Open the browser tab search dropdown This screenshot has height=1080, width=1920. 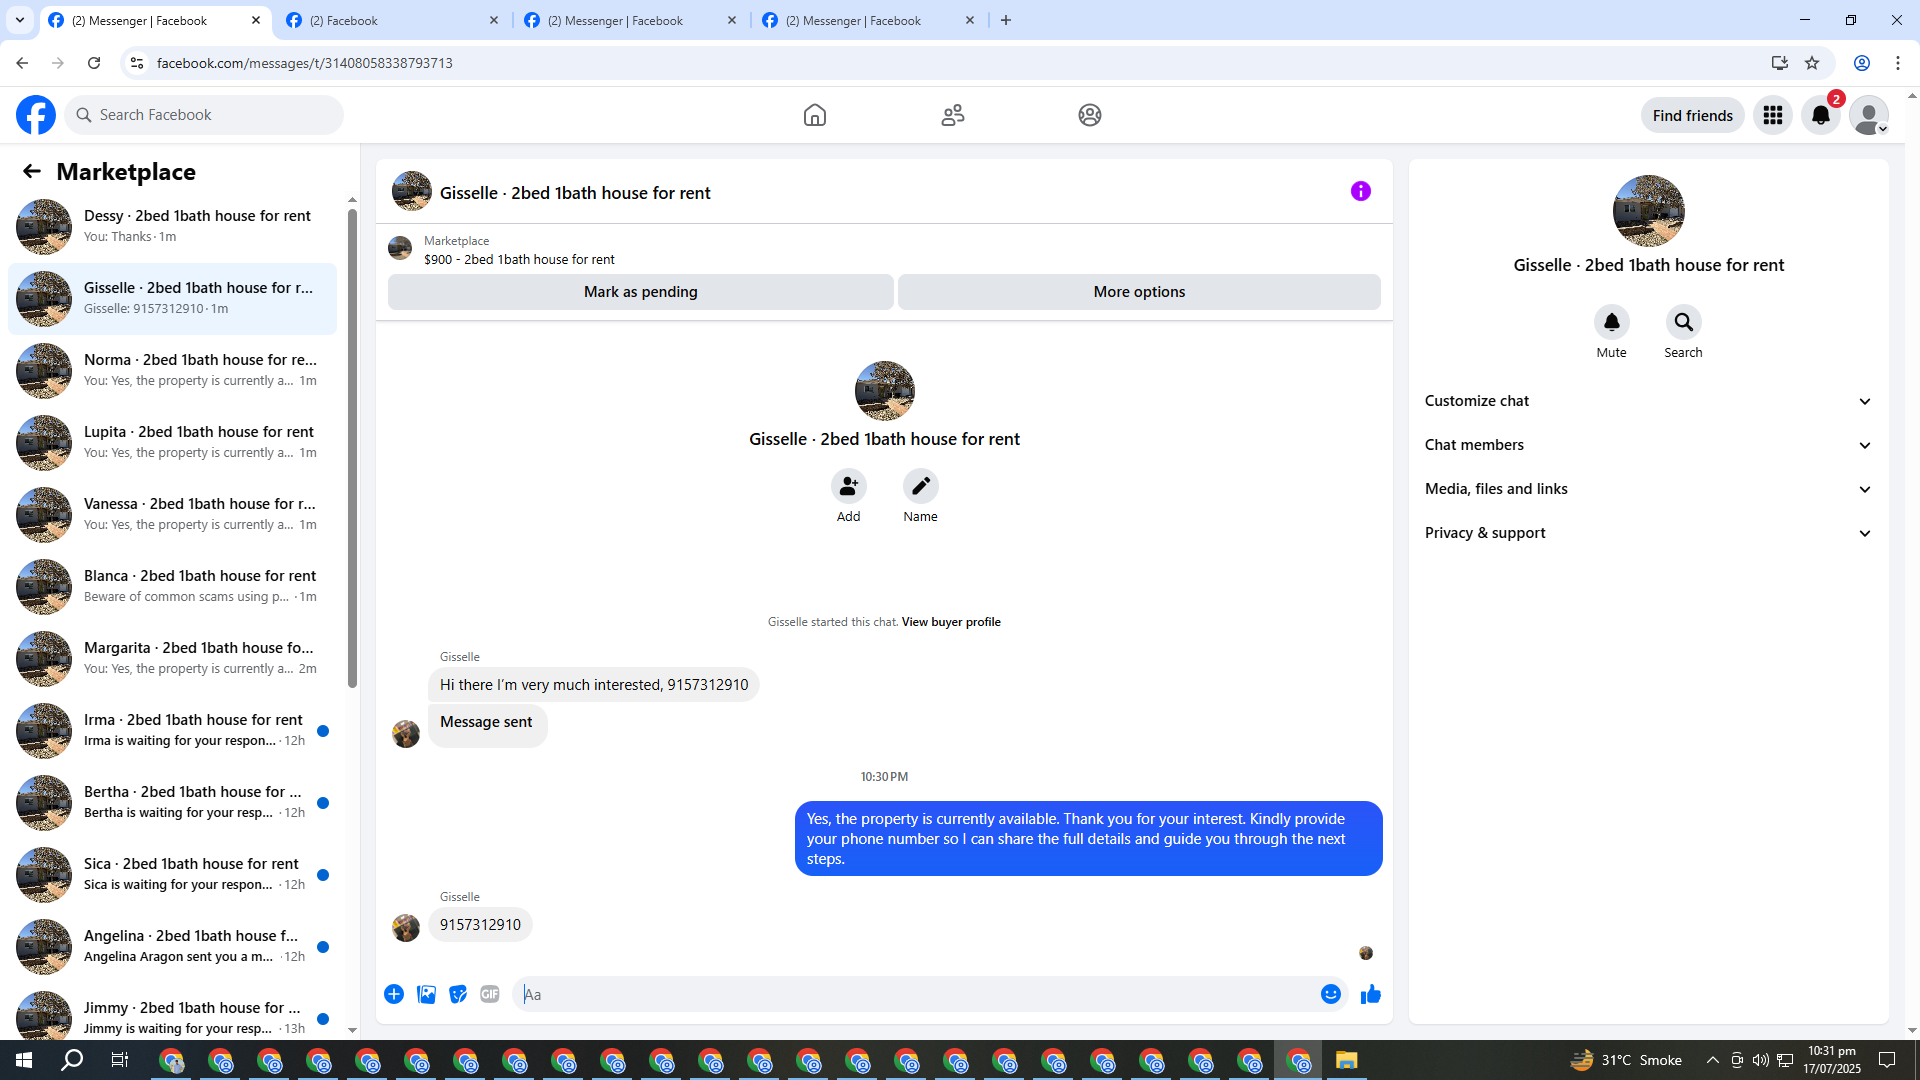20,20
